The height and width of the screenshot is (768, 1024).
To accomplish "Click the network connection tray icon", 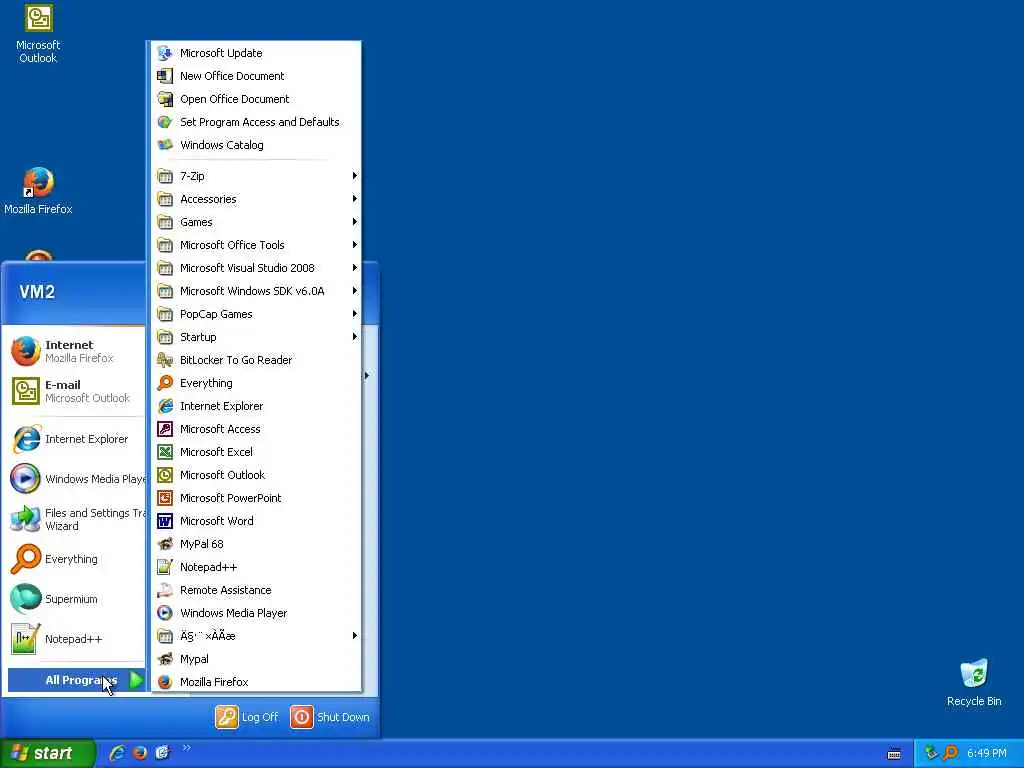I will pyautogui.click(x=931, y=753).
